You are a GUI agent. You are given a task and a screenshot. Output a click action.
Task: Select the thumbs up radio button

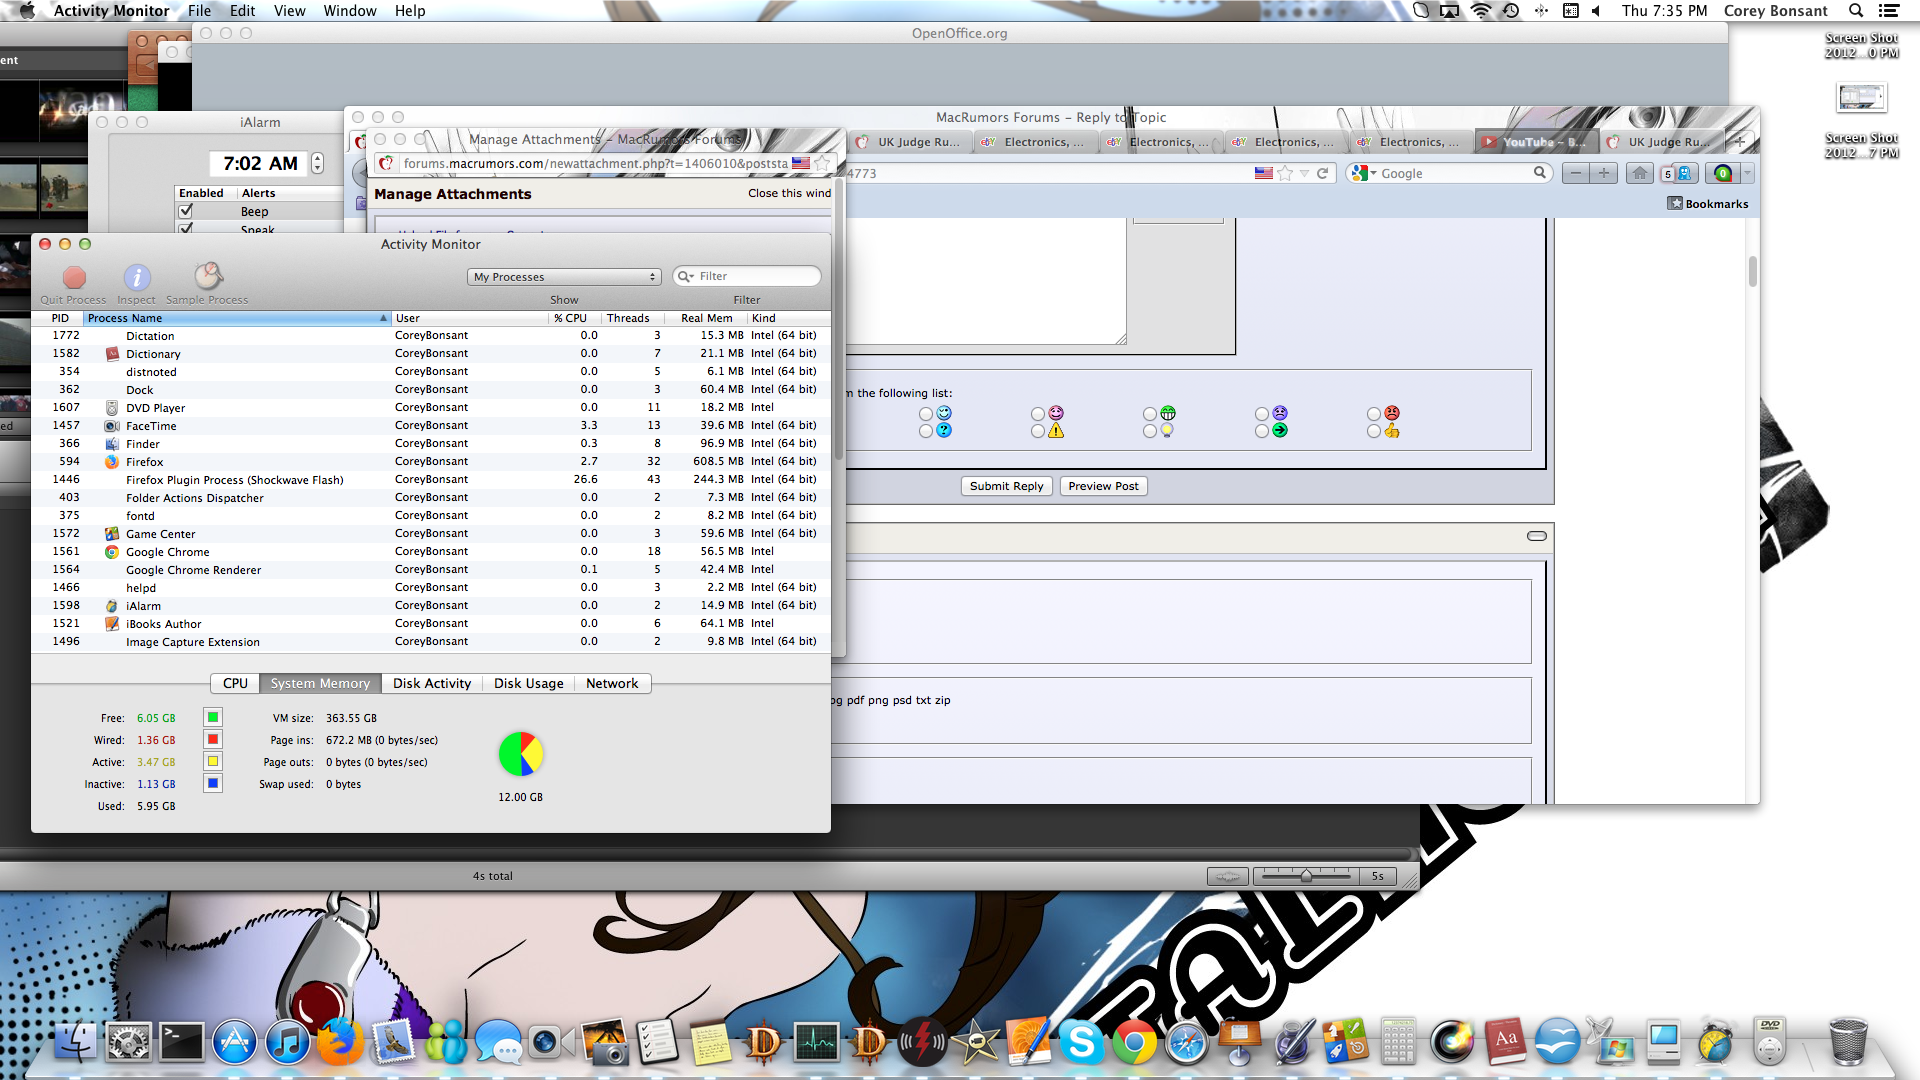[1374, 431]
